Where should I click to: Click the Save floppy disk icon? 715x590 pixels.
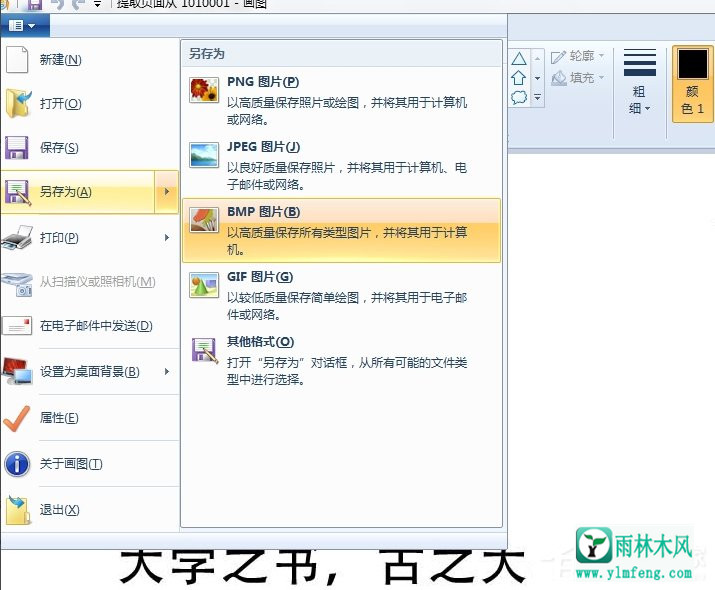coord(17,148)
